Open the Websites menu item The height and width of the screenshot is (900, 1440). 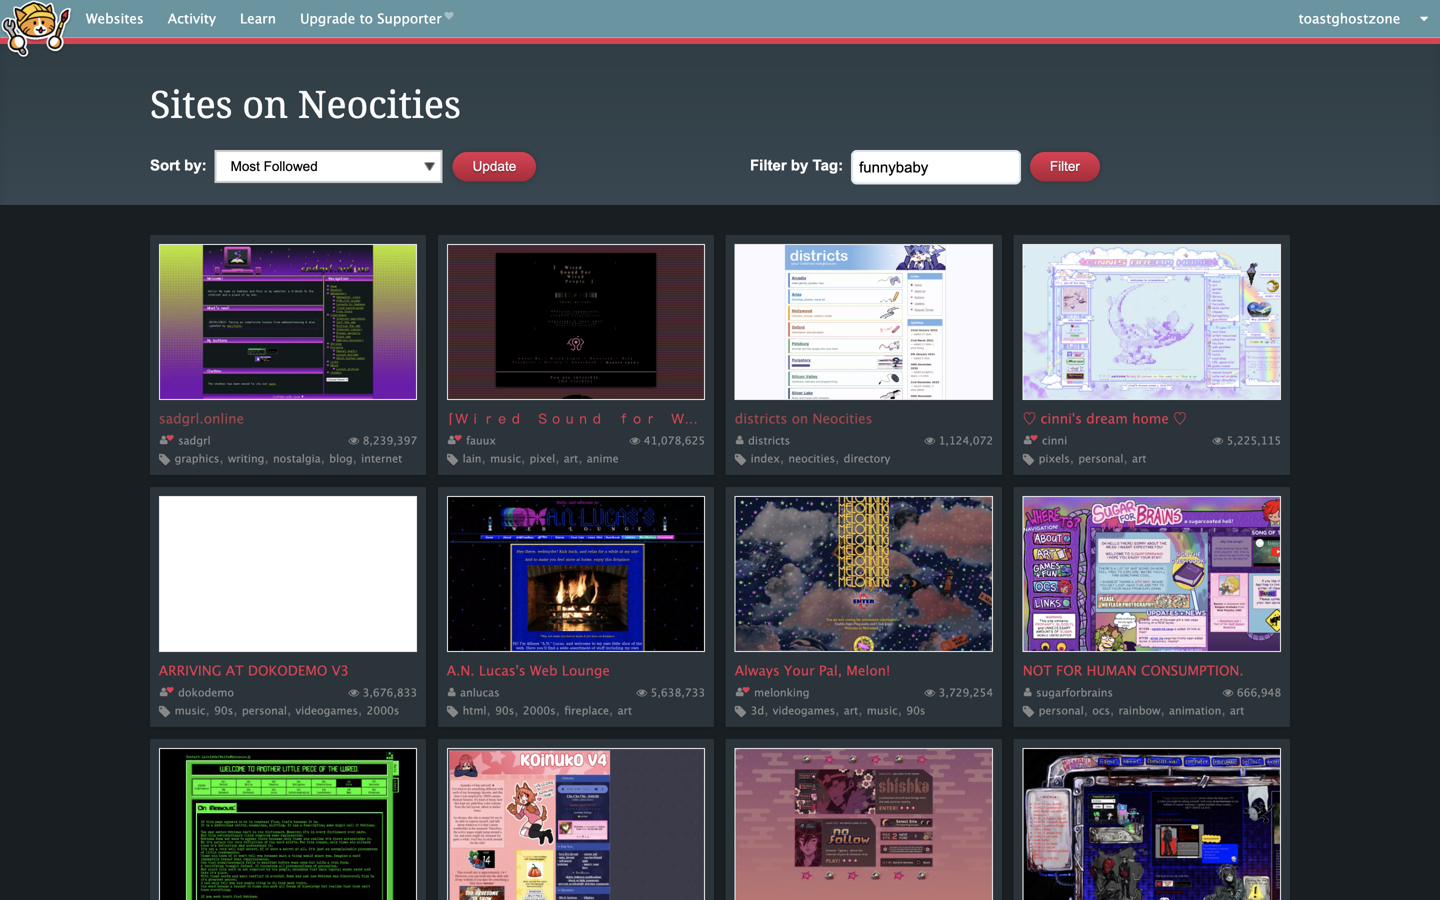[x=114, y=19]
